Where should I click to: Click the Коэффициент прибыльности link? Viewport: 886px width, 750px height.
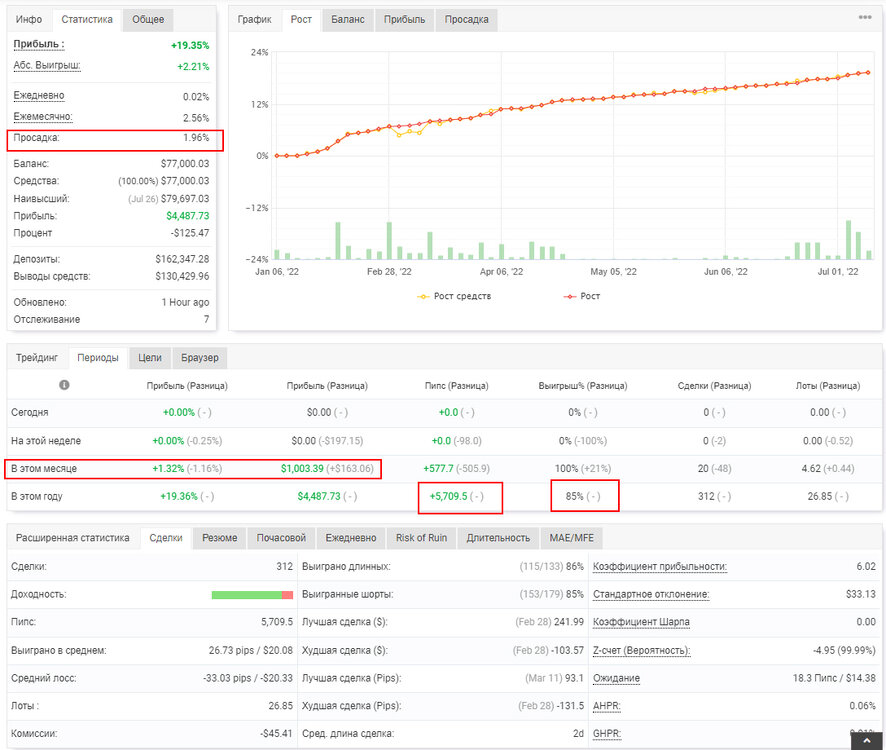pos(660,566)
